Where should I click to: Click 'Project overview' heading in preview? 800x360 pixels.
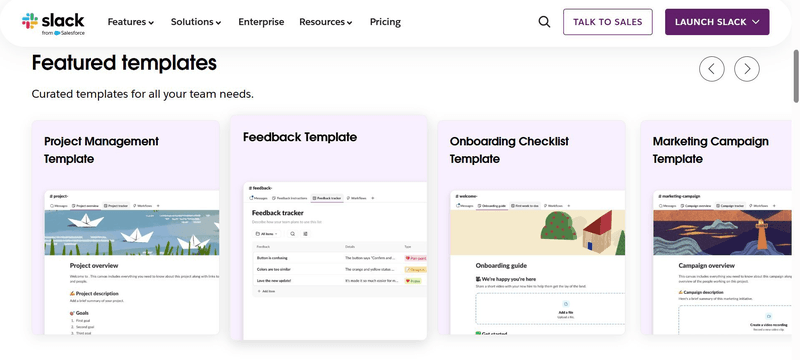pyautogui.click(x=94, y=266)
